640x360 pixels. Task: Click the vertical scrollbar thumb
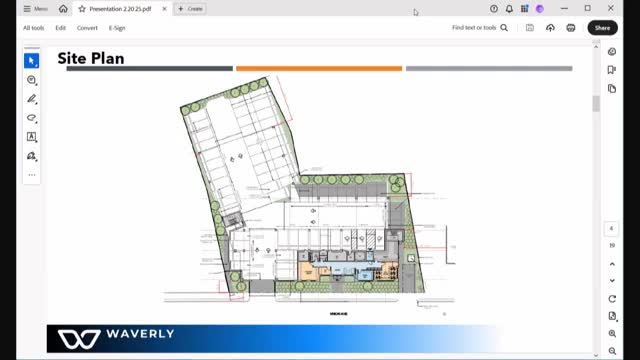click(596, 104)
